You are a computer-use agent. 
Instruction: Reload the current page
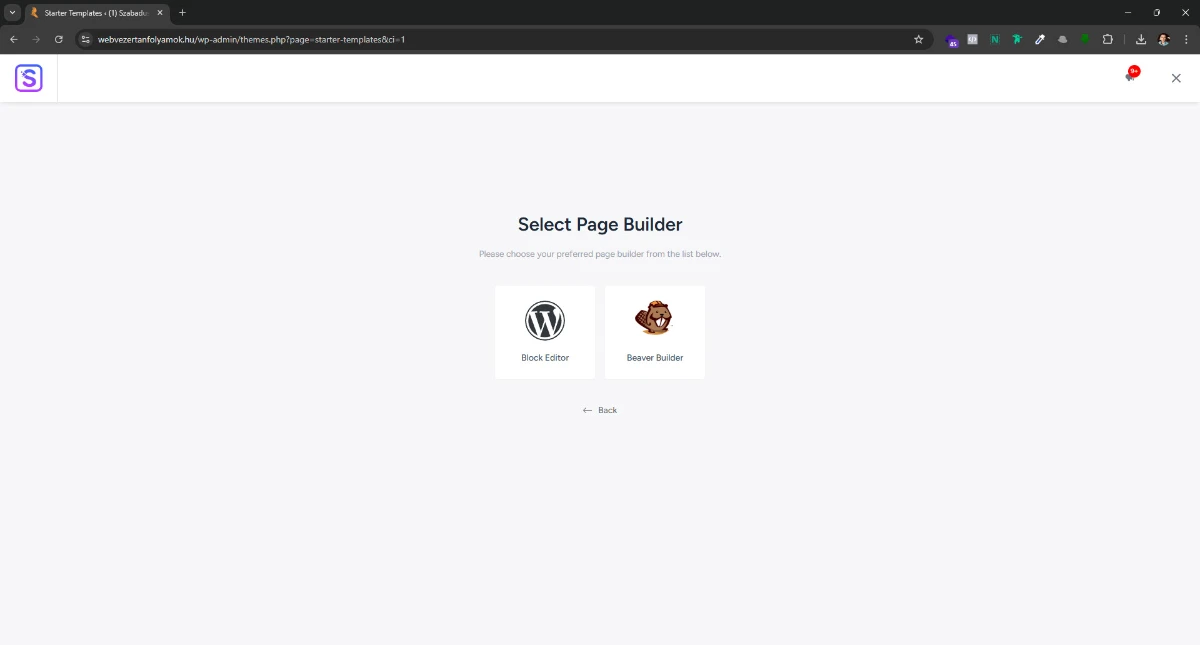(x=59, y=39)
